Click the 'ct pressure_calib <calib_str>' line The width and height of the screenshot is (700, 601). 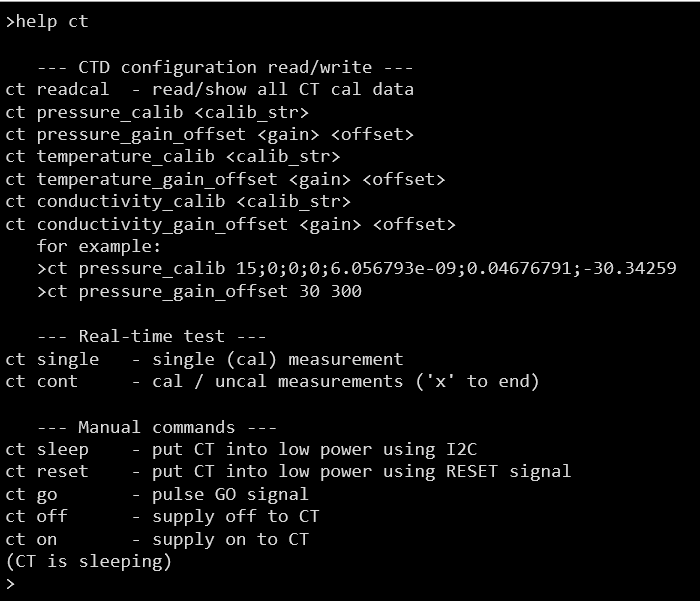tap(157, 112)
